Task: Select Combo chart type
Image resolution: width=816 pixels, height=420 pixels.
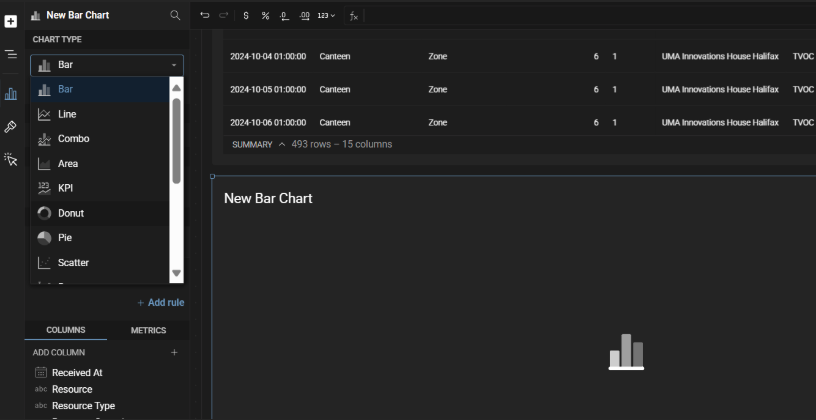Action: tap(100, 138)
